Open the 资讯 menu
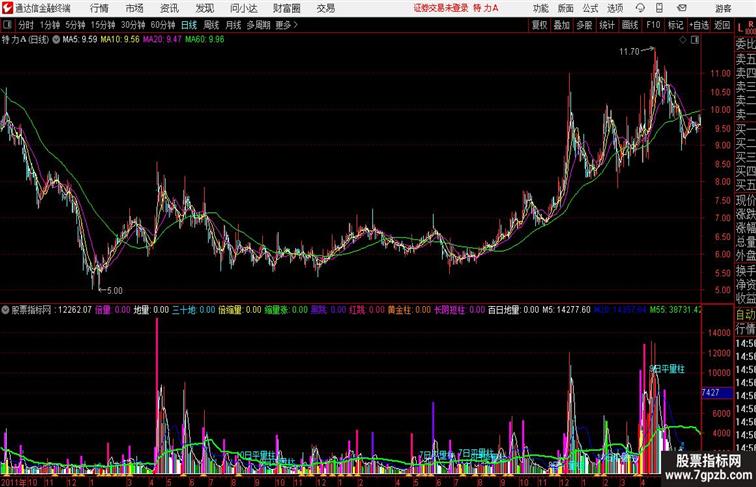This screenshot has height=487, width=756. pos(169,8)
